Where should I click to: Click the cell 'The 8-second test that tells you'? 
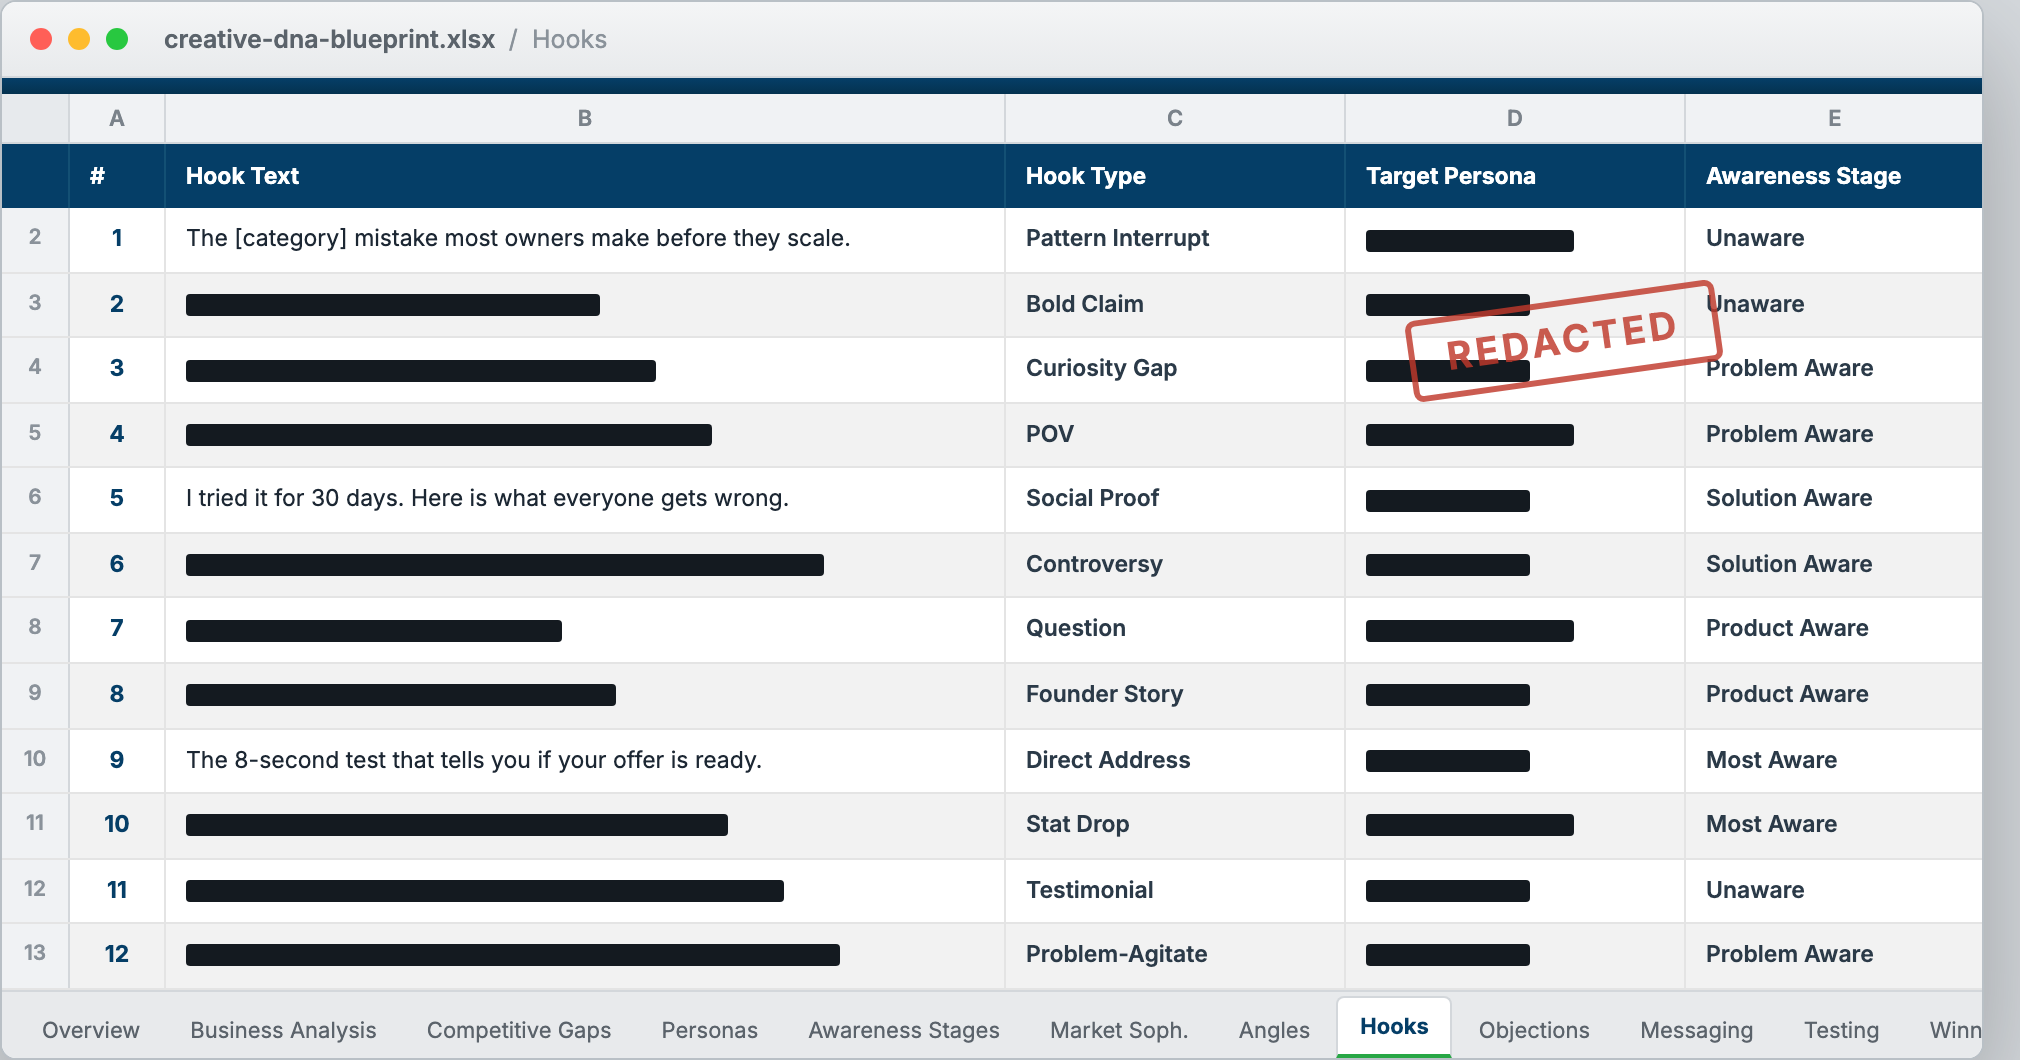[585, 760]
